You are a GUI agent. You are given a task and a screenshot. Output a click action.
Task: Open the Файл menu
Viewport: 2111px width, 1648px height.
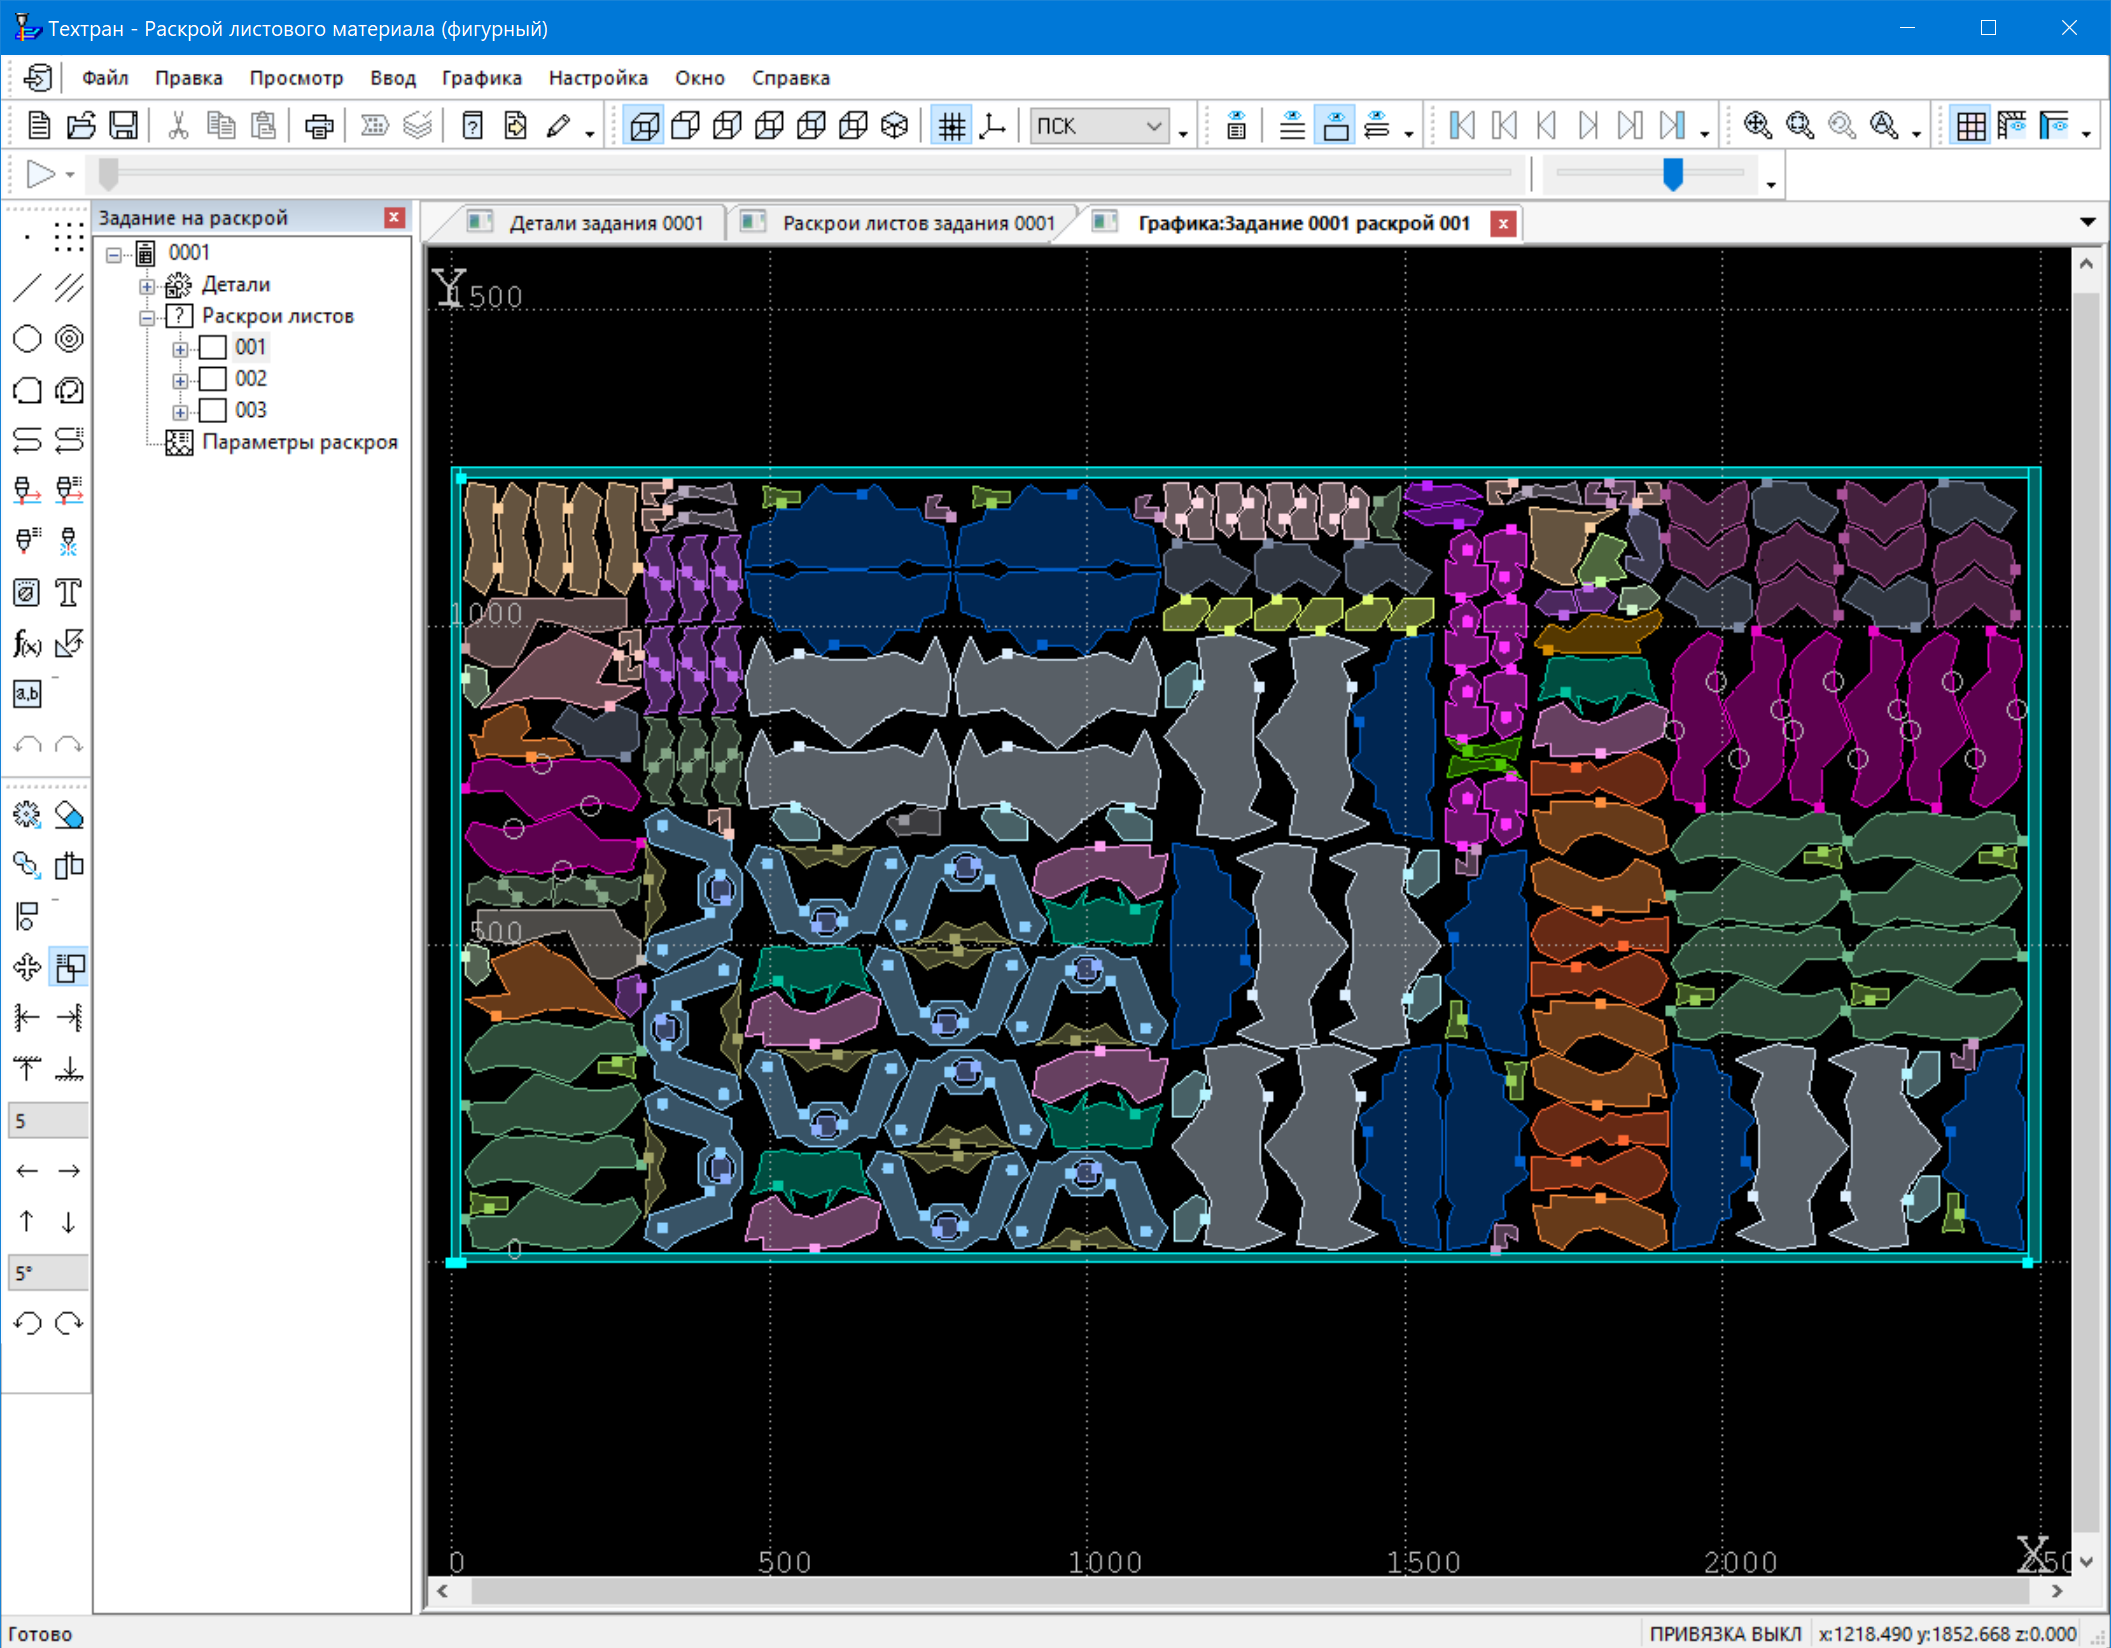point(105,78)
